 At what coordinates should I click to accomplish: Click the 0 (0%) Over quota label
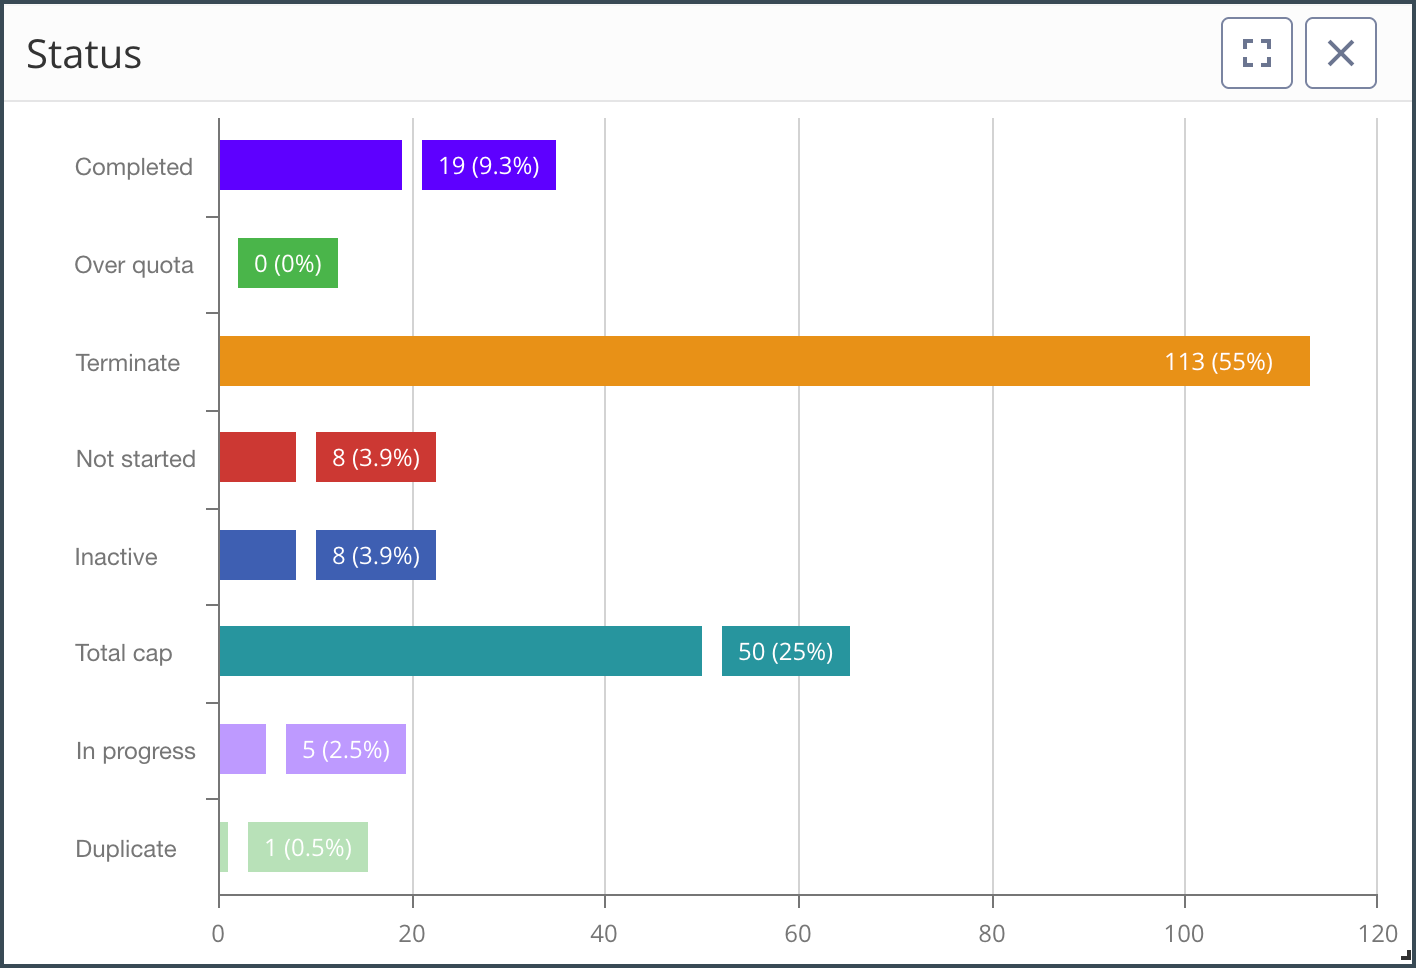pos(287,263)
